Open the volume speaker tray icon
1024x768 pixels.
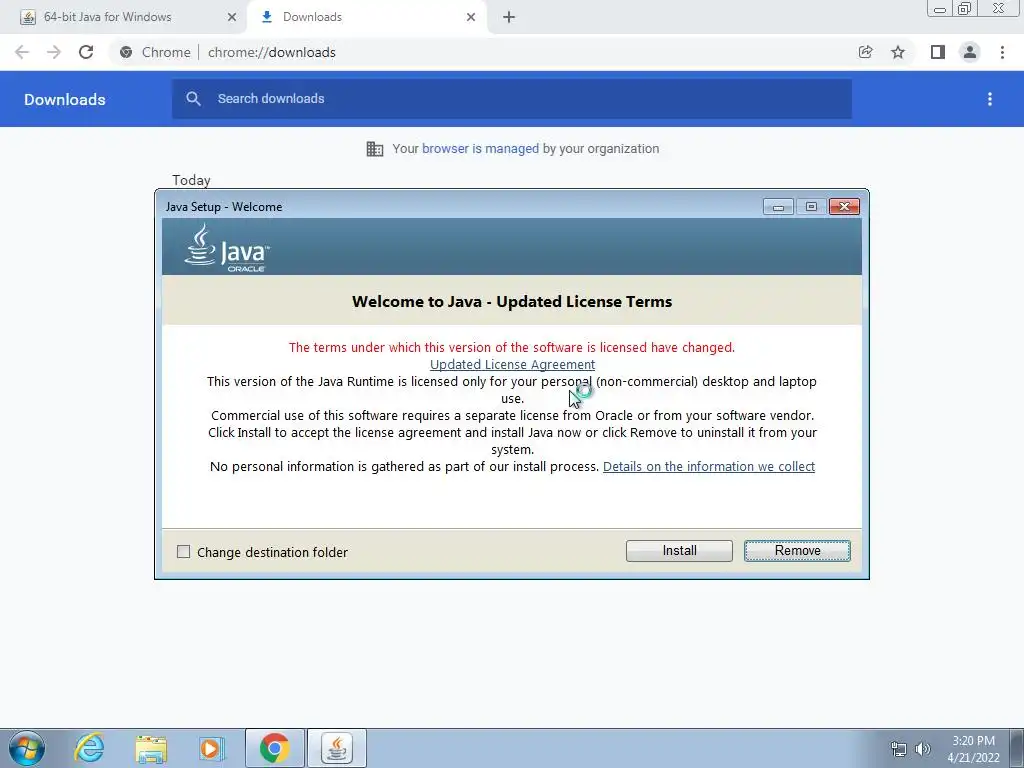tap(923, 749)
